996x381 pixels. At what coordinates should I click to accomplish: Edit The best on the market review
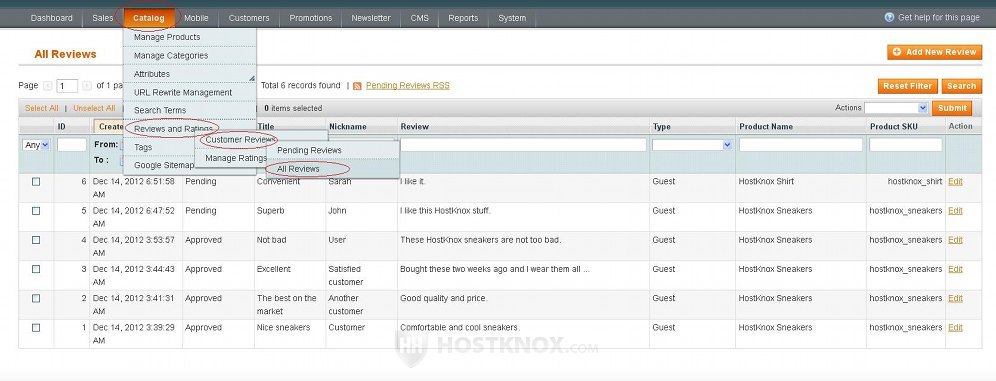pos(955,298)
